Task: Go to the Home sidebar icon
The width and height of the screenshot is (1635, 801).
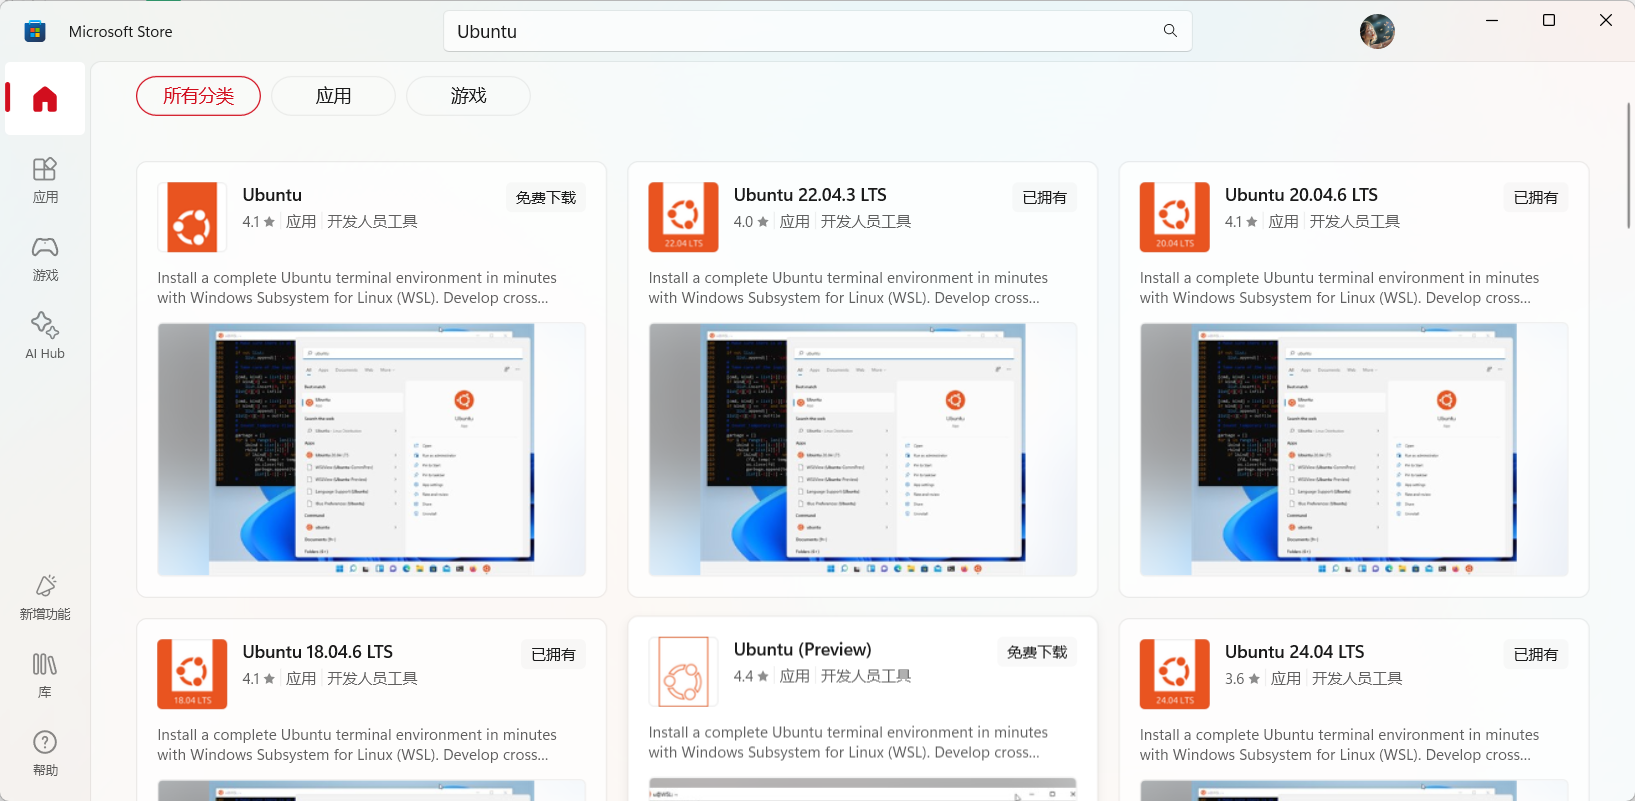Action: click(x=45, y=99)
